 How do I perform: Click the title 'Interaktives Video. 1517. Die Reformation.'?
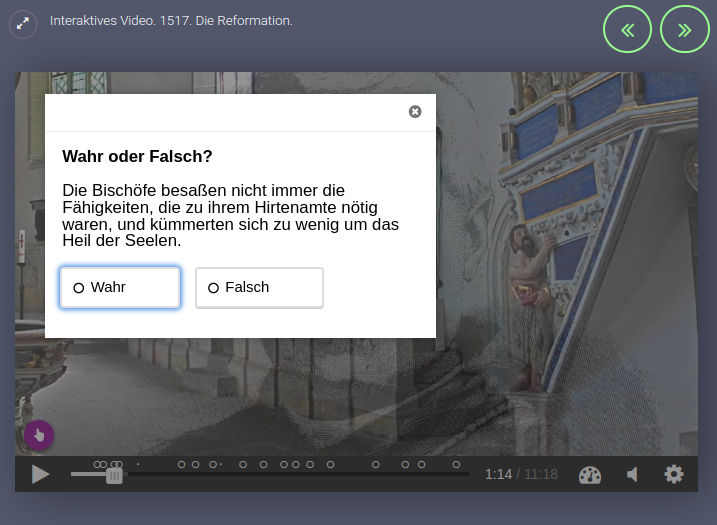click(171, 21)
